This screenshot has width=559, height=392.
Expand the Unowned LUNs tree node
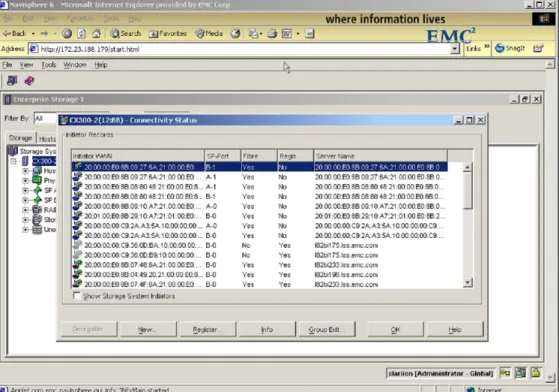pyautogui.click(x=25, y=229)
